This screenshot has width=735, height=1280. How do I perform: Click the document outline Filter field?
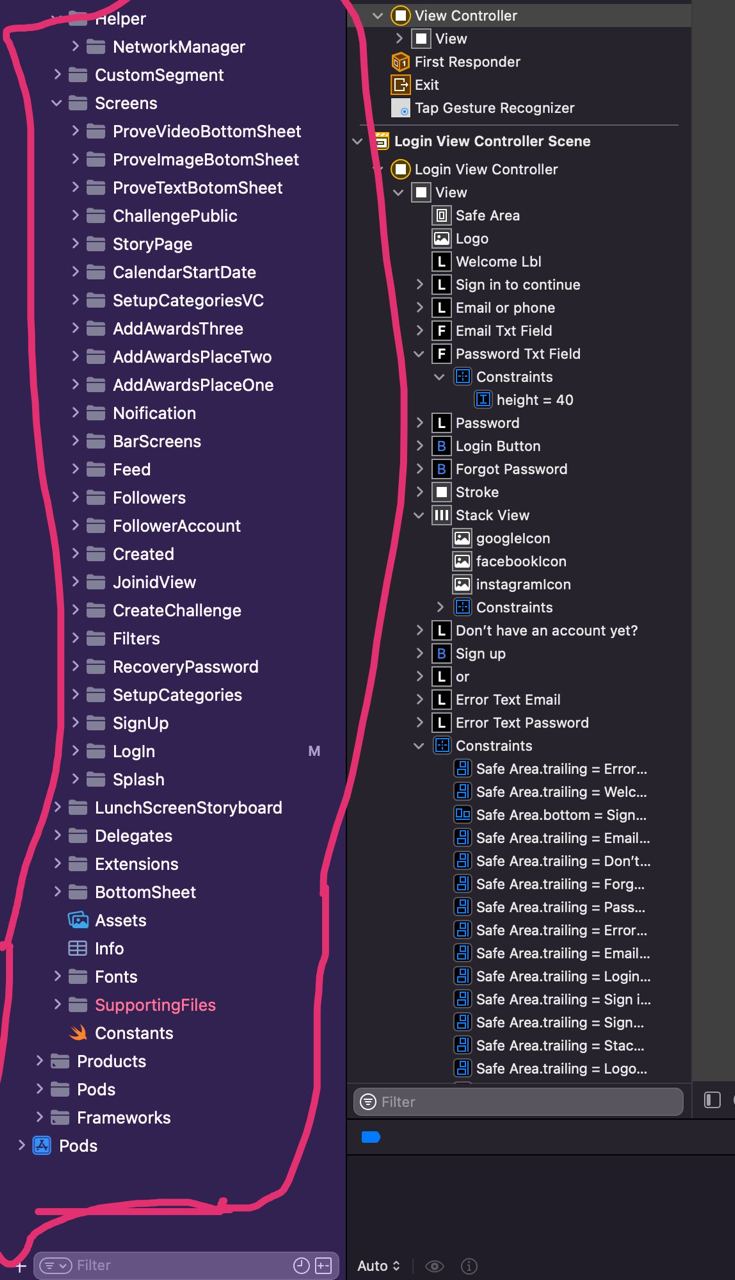point(518,1101)
